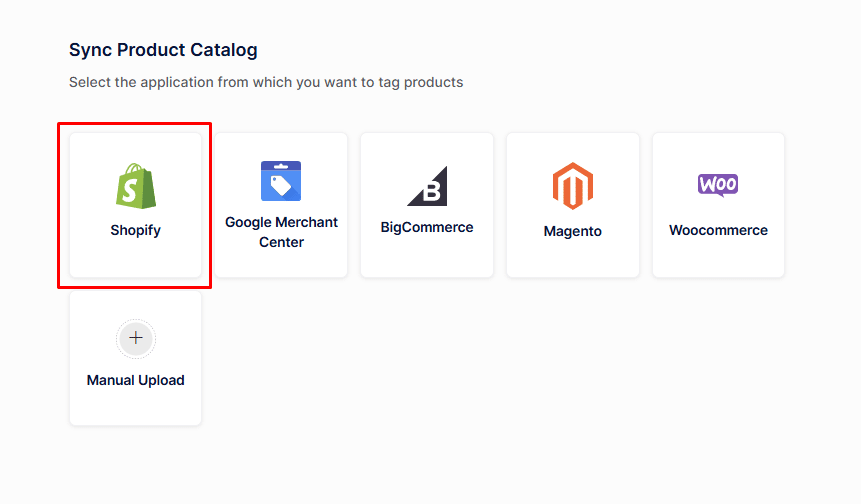Viewport: 861px width, 504px height.
Task: Click the Google Merchant Center tag icon
Action: pos(281,181)
